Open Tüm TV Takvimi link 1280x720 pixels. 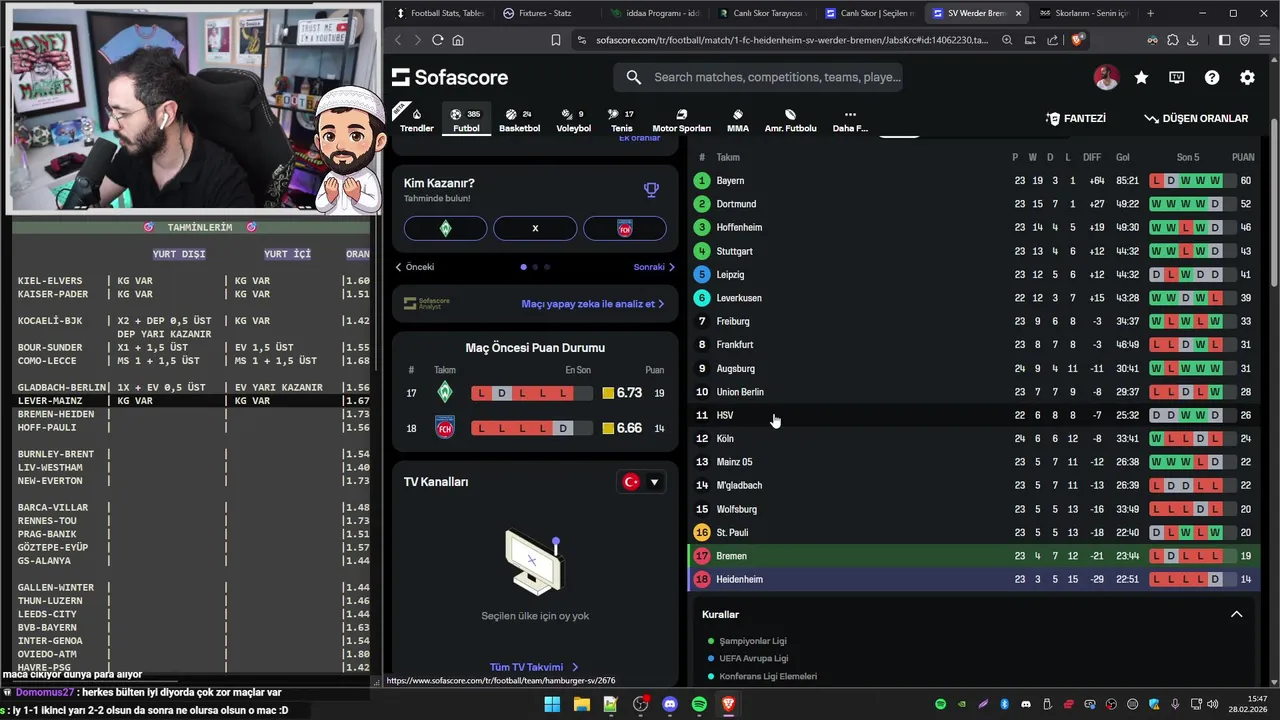click(534, 667)
